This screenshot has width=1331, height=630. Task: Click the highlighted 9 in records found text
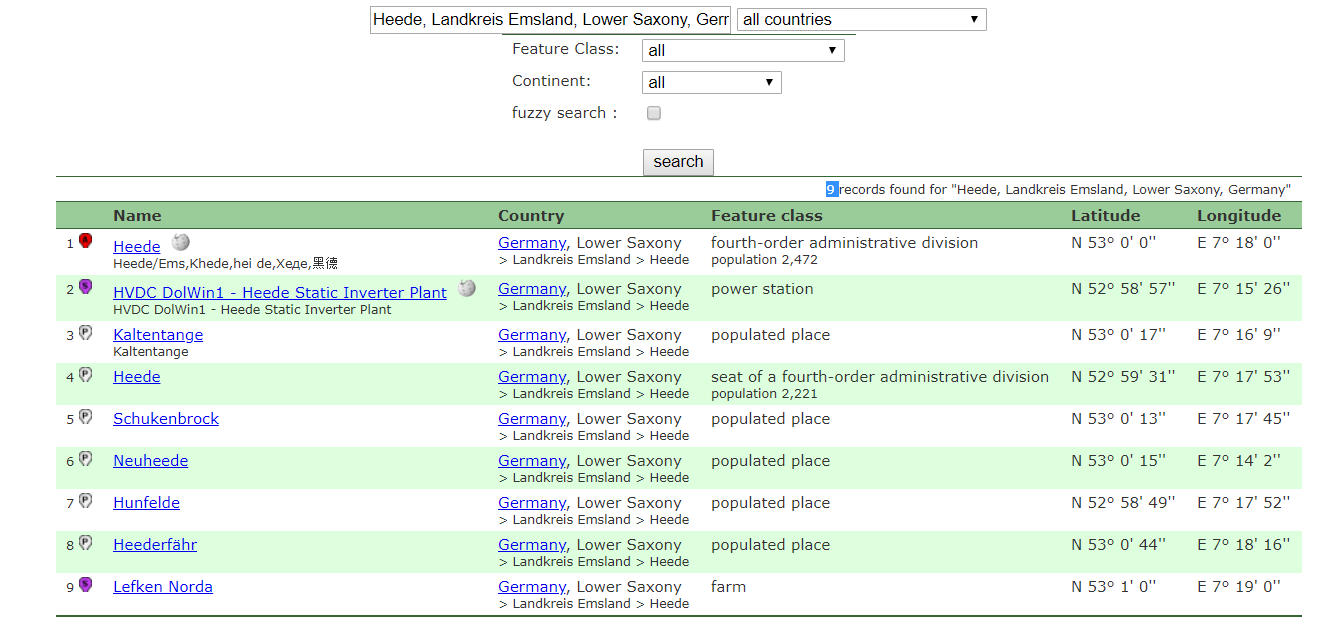click(x=831, y=189)
